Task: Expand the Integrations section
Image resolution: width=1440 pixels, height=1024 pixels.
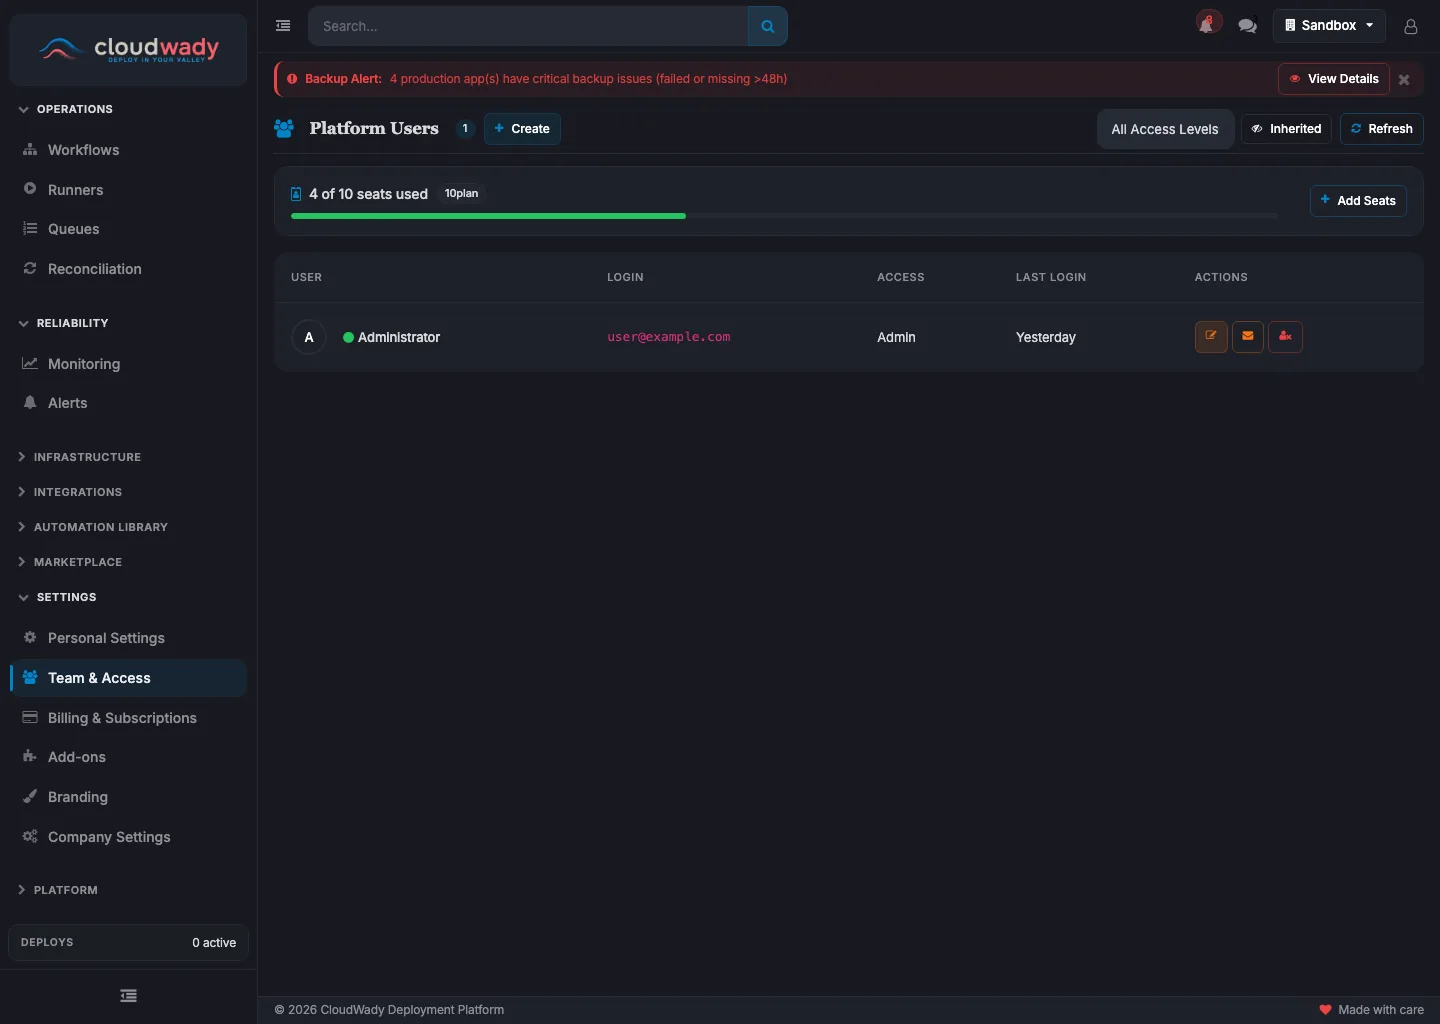Action: click(70, 492)
